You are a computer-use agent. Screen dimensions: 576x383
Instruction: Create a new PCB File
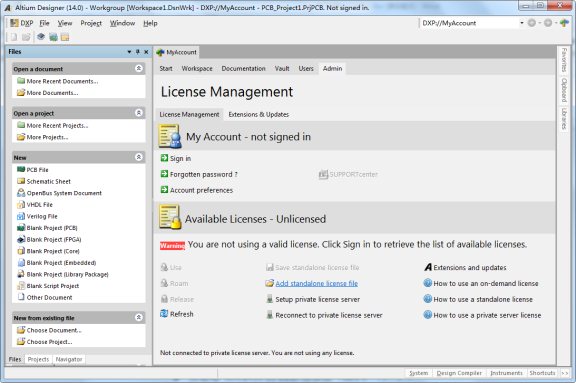(33, 170)
